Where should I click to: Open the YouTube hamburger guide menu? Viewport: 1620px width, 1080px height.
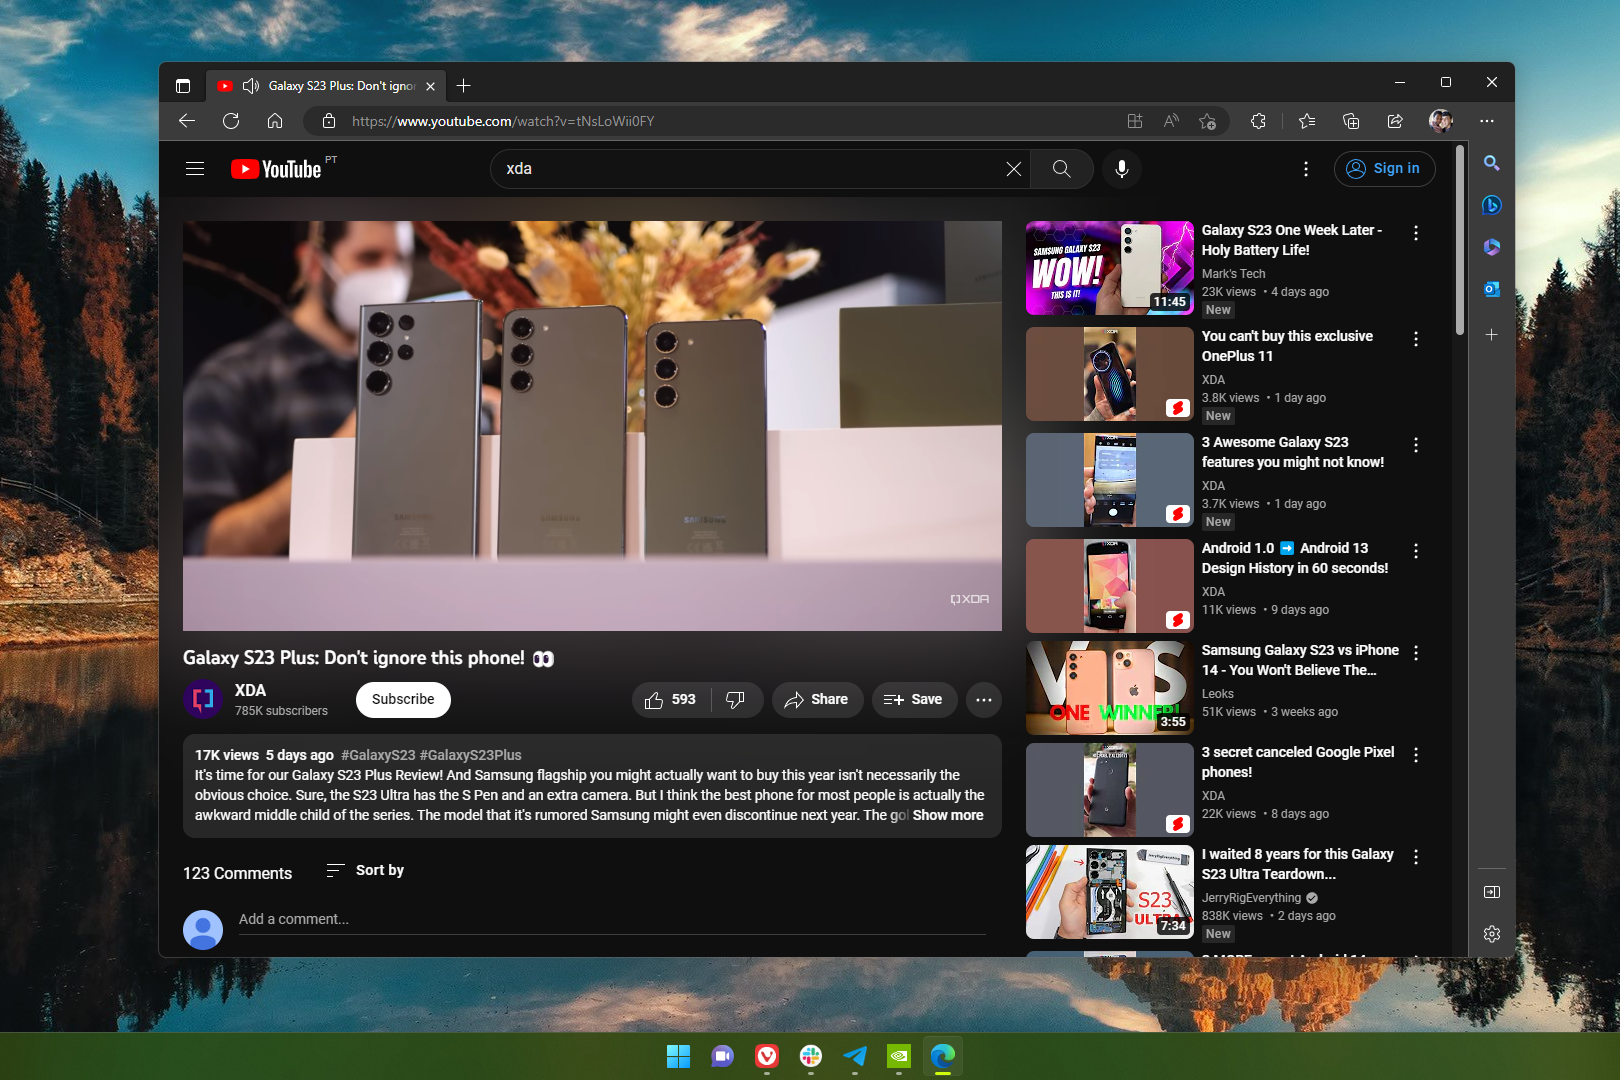click(x=195, y=169)
